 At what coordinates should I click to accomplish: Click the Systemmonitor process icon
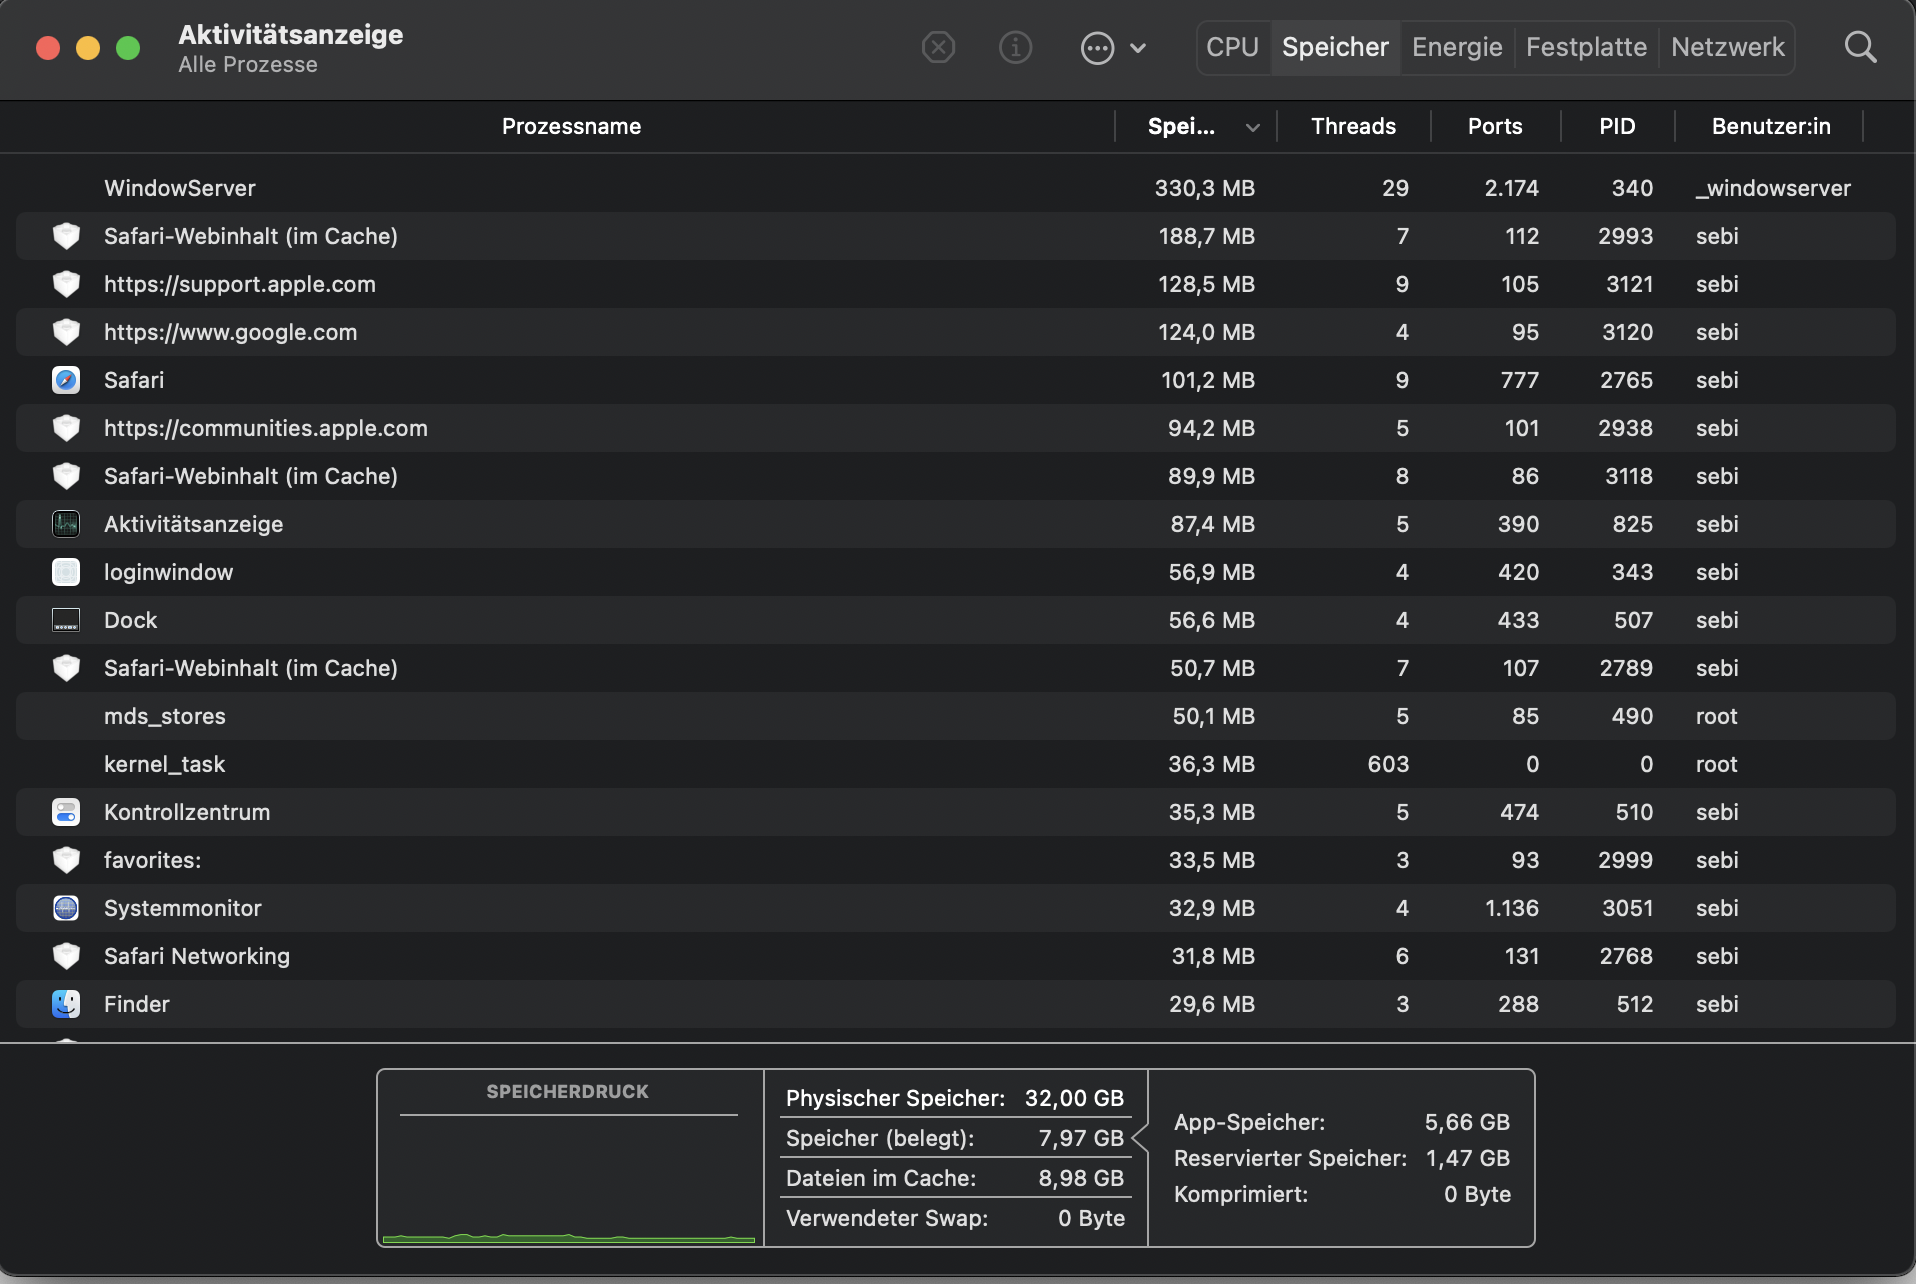[66, 908]
